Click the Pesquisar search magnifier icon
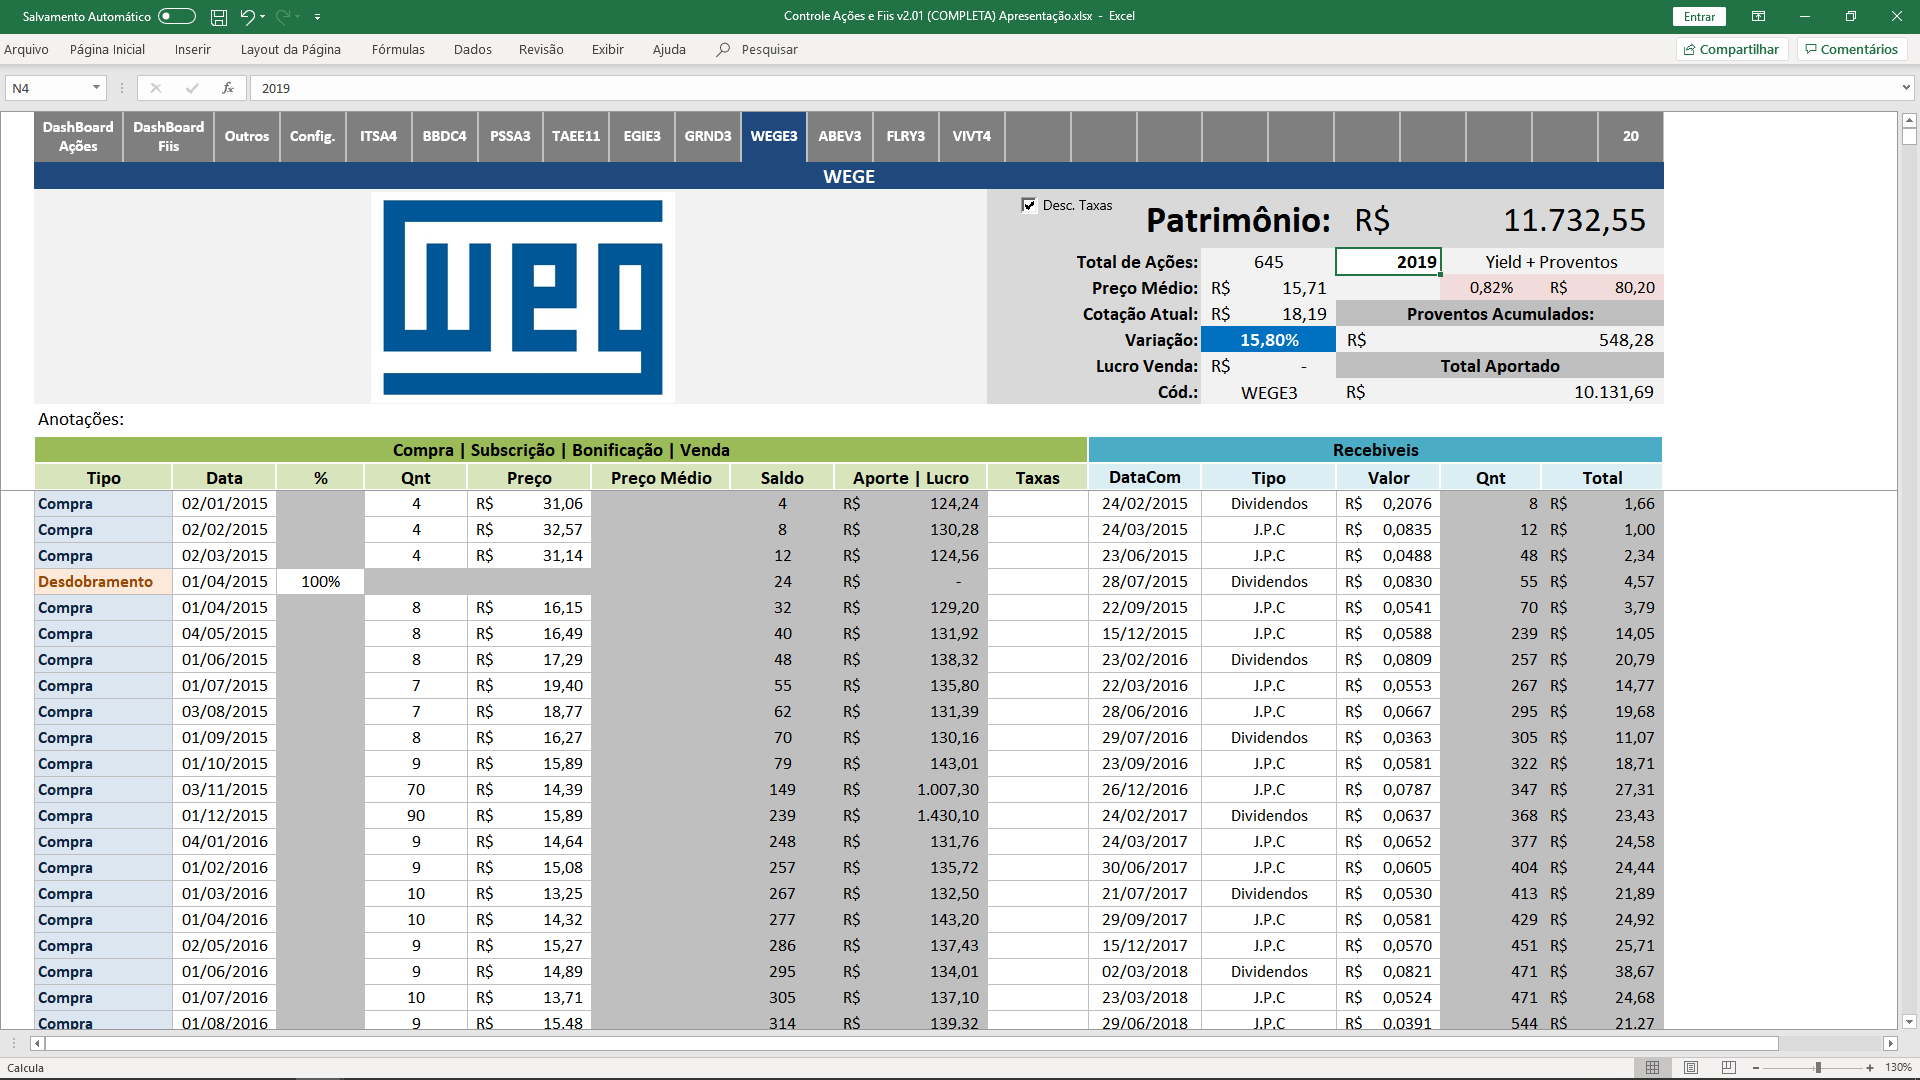Screen dimensions: 1920x1080 pos(723,49)
